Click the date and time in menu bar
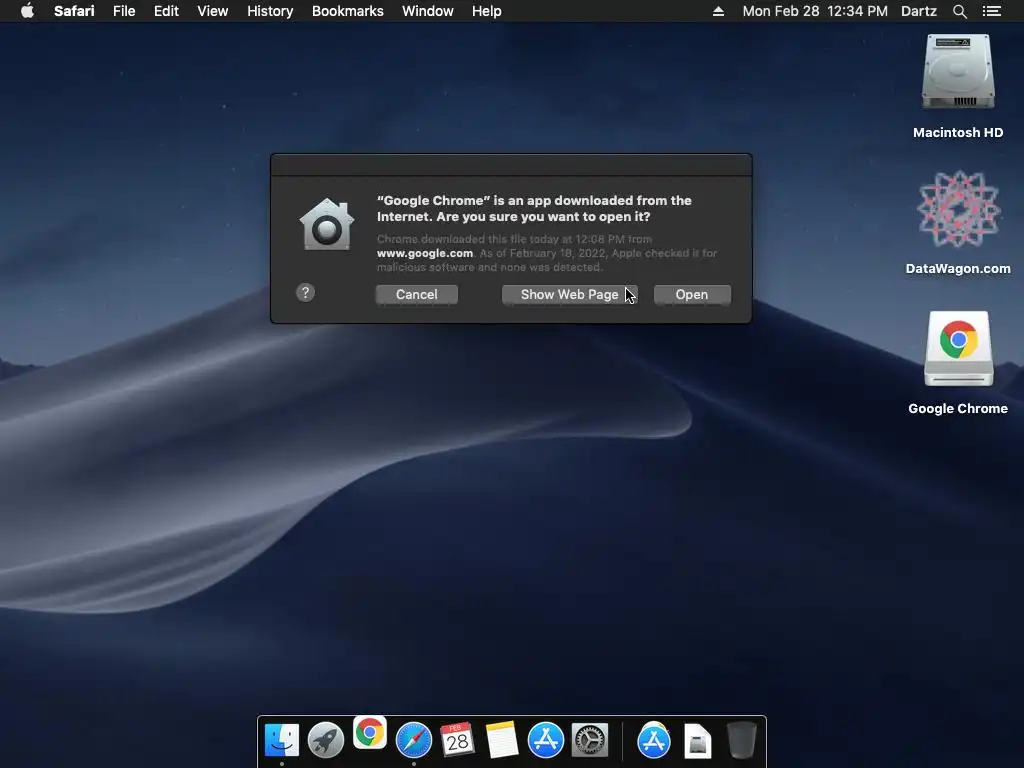The image size is (1024, 768). (x=815, y=11)
